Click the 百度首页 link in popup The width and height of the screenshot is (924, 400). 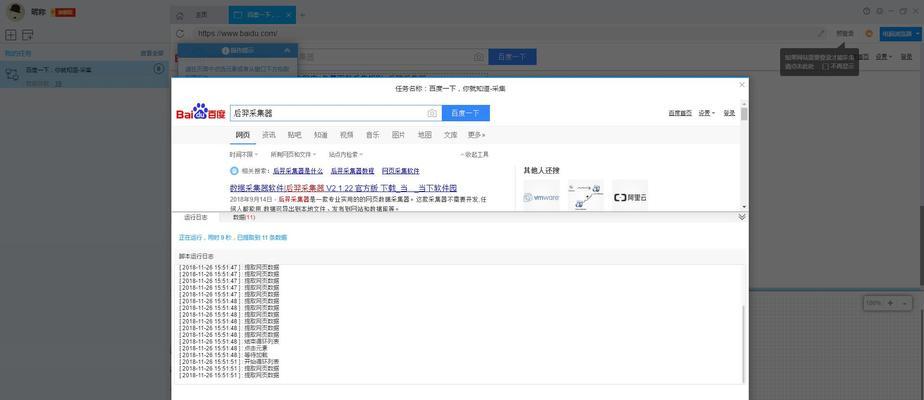680,113
